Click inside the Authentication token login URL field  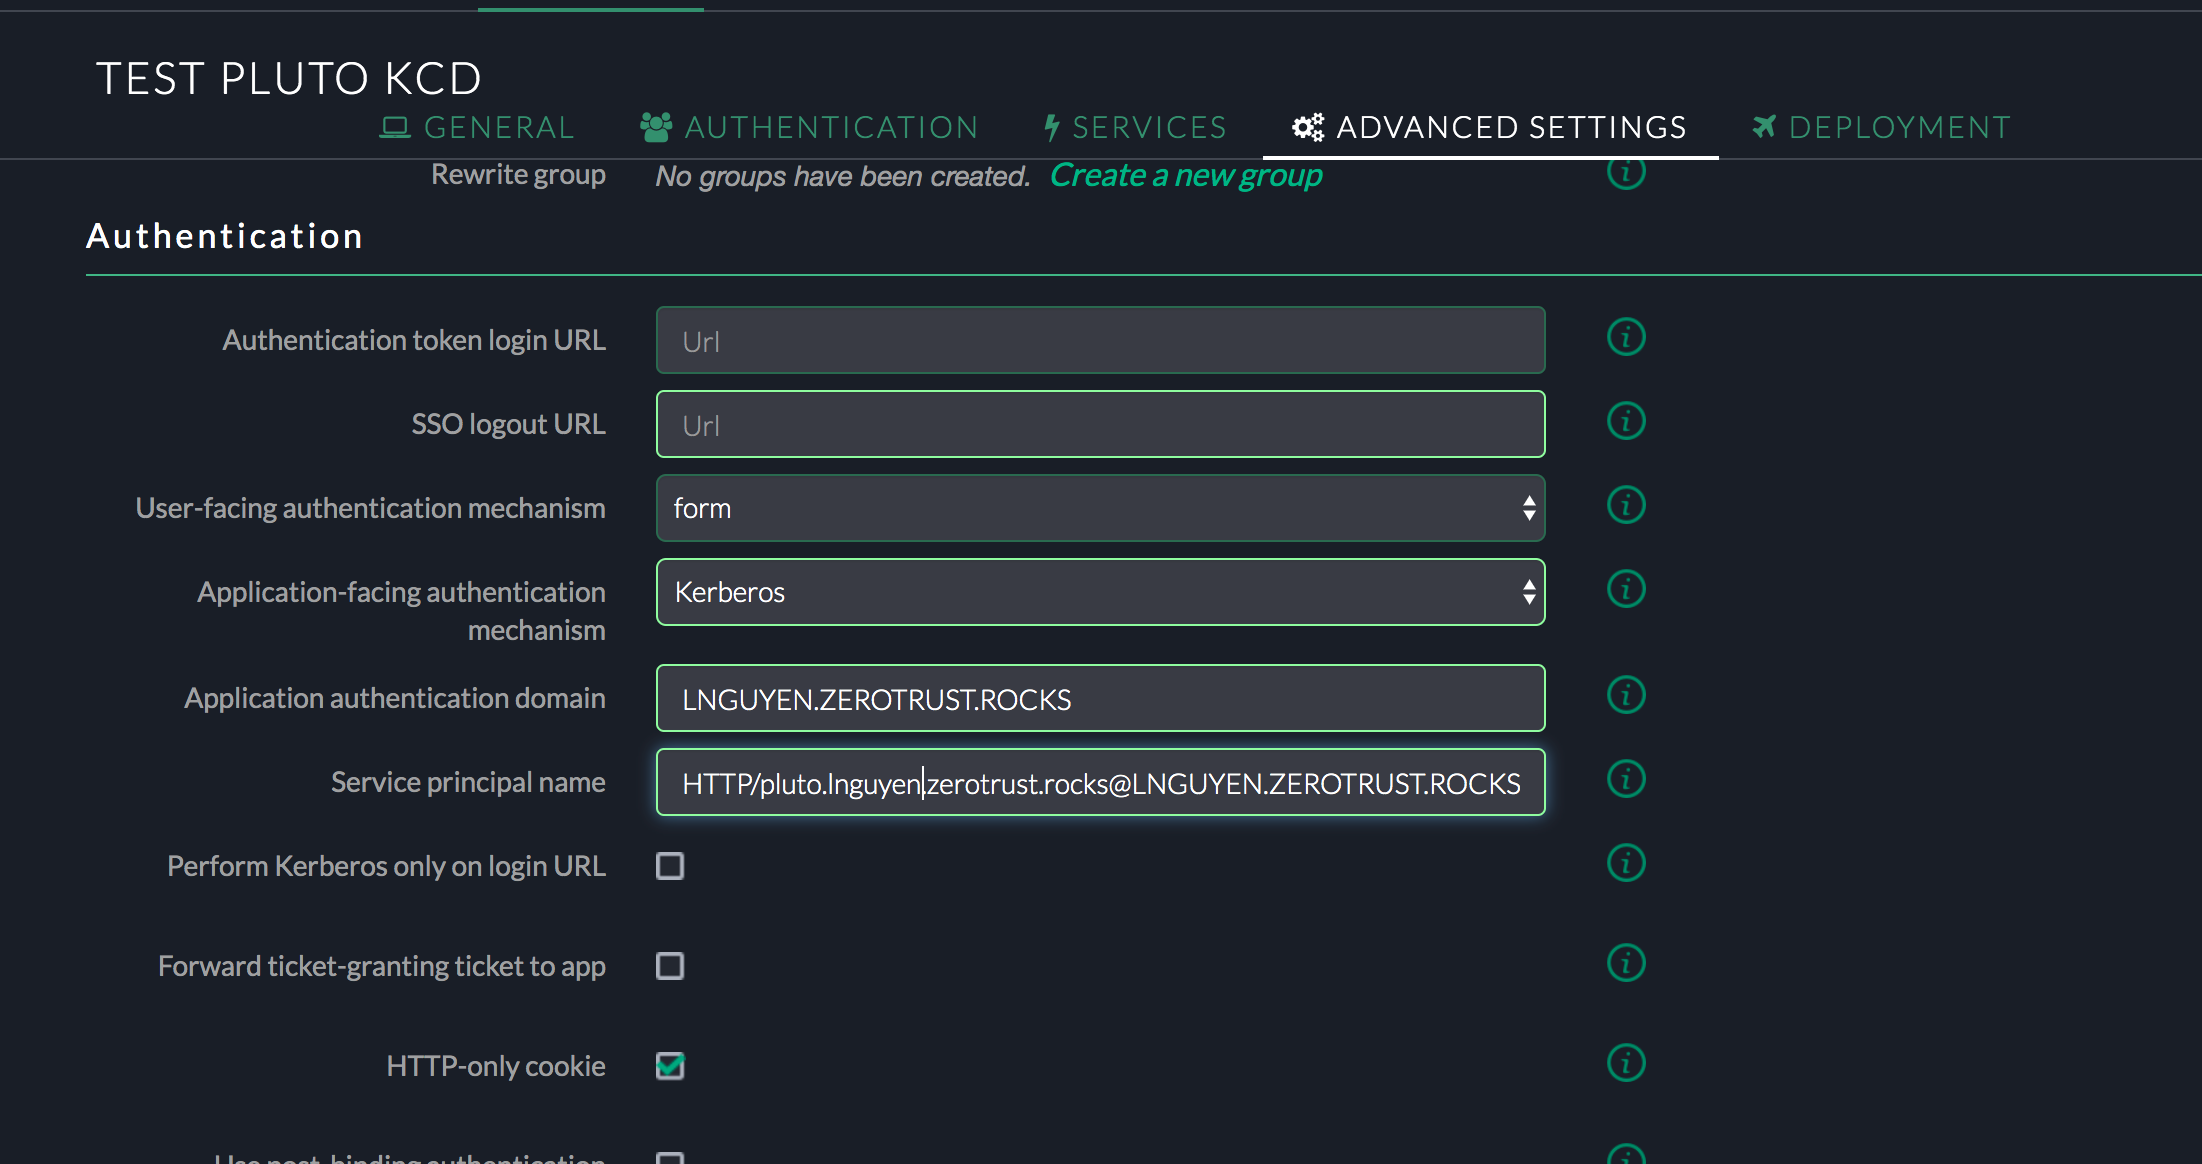pyautogui.click(x=1100, y=340)
